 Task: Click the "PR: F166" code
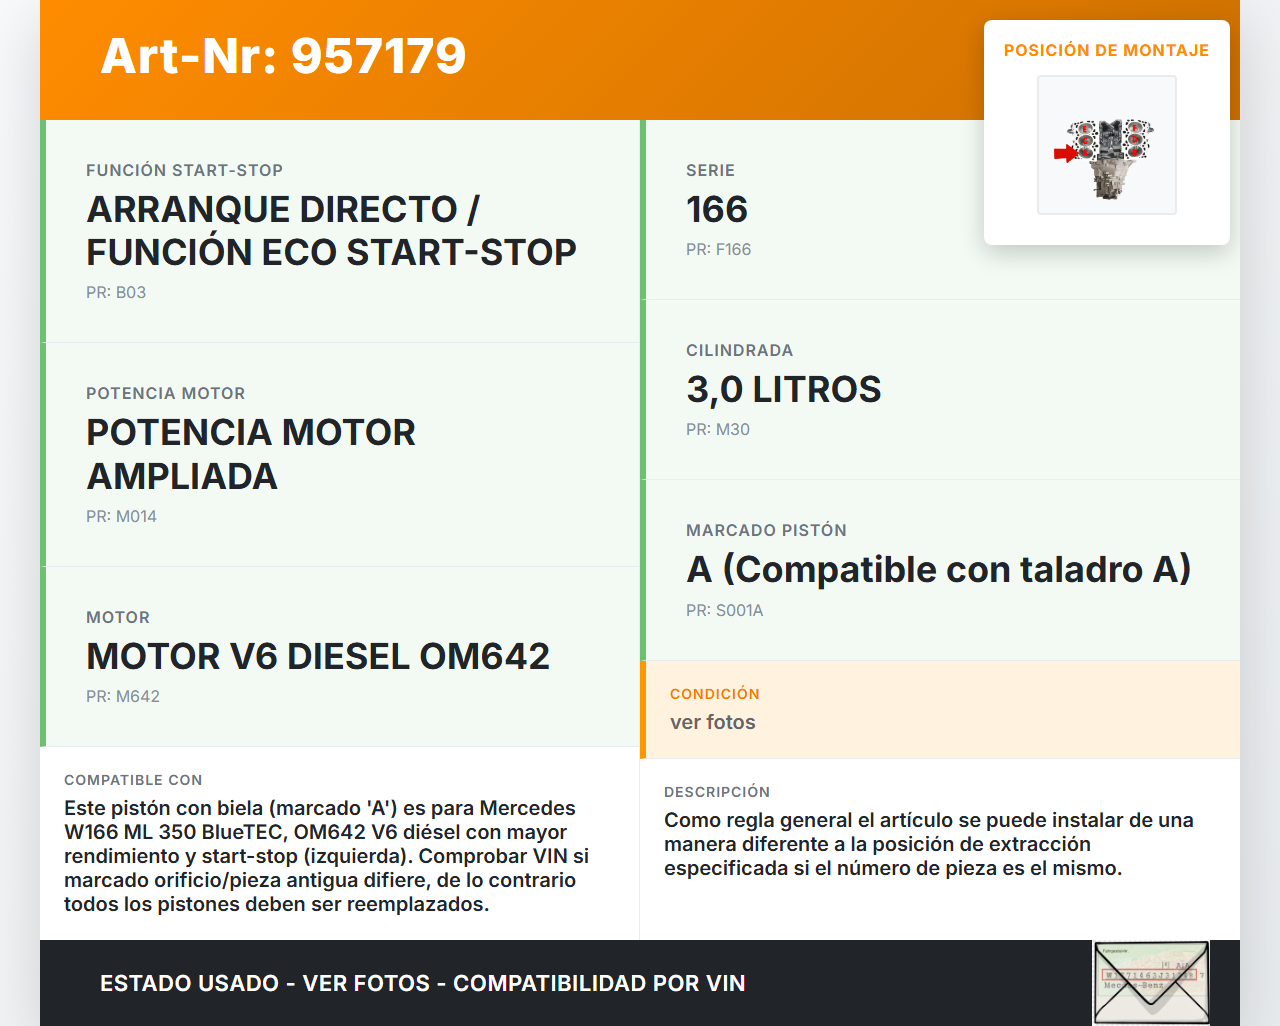tap(719, 249)
